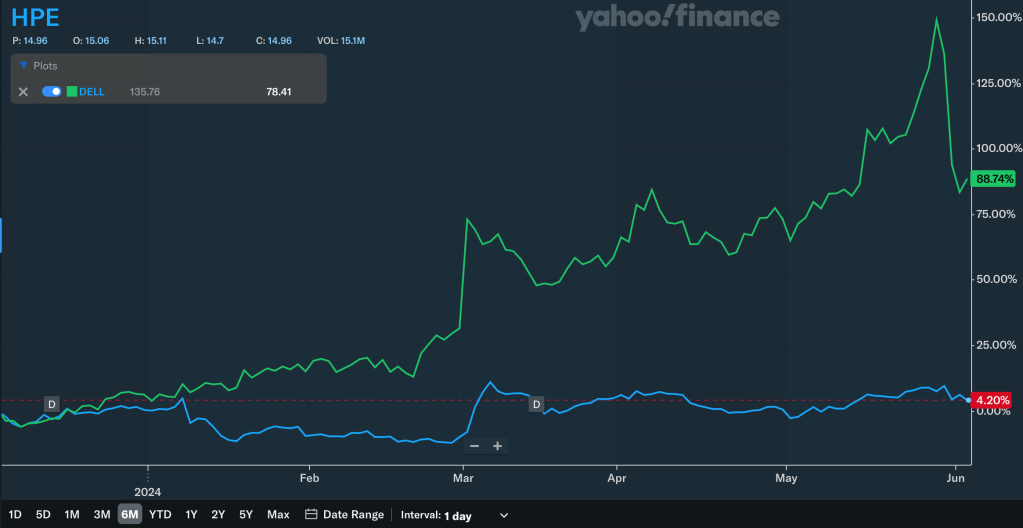Viewport: 1023px width, 528px height.
Task: Click the HPE ticker title
Action: tap(35, 18)
